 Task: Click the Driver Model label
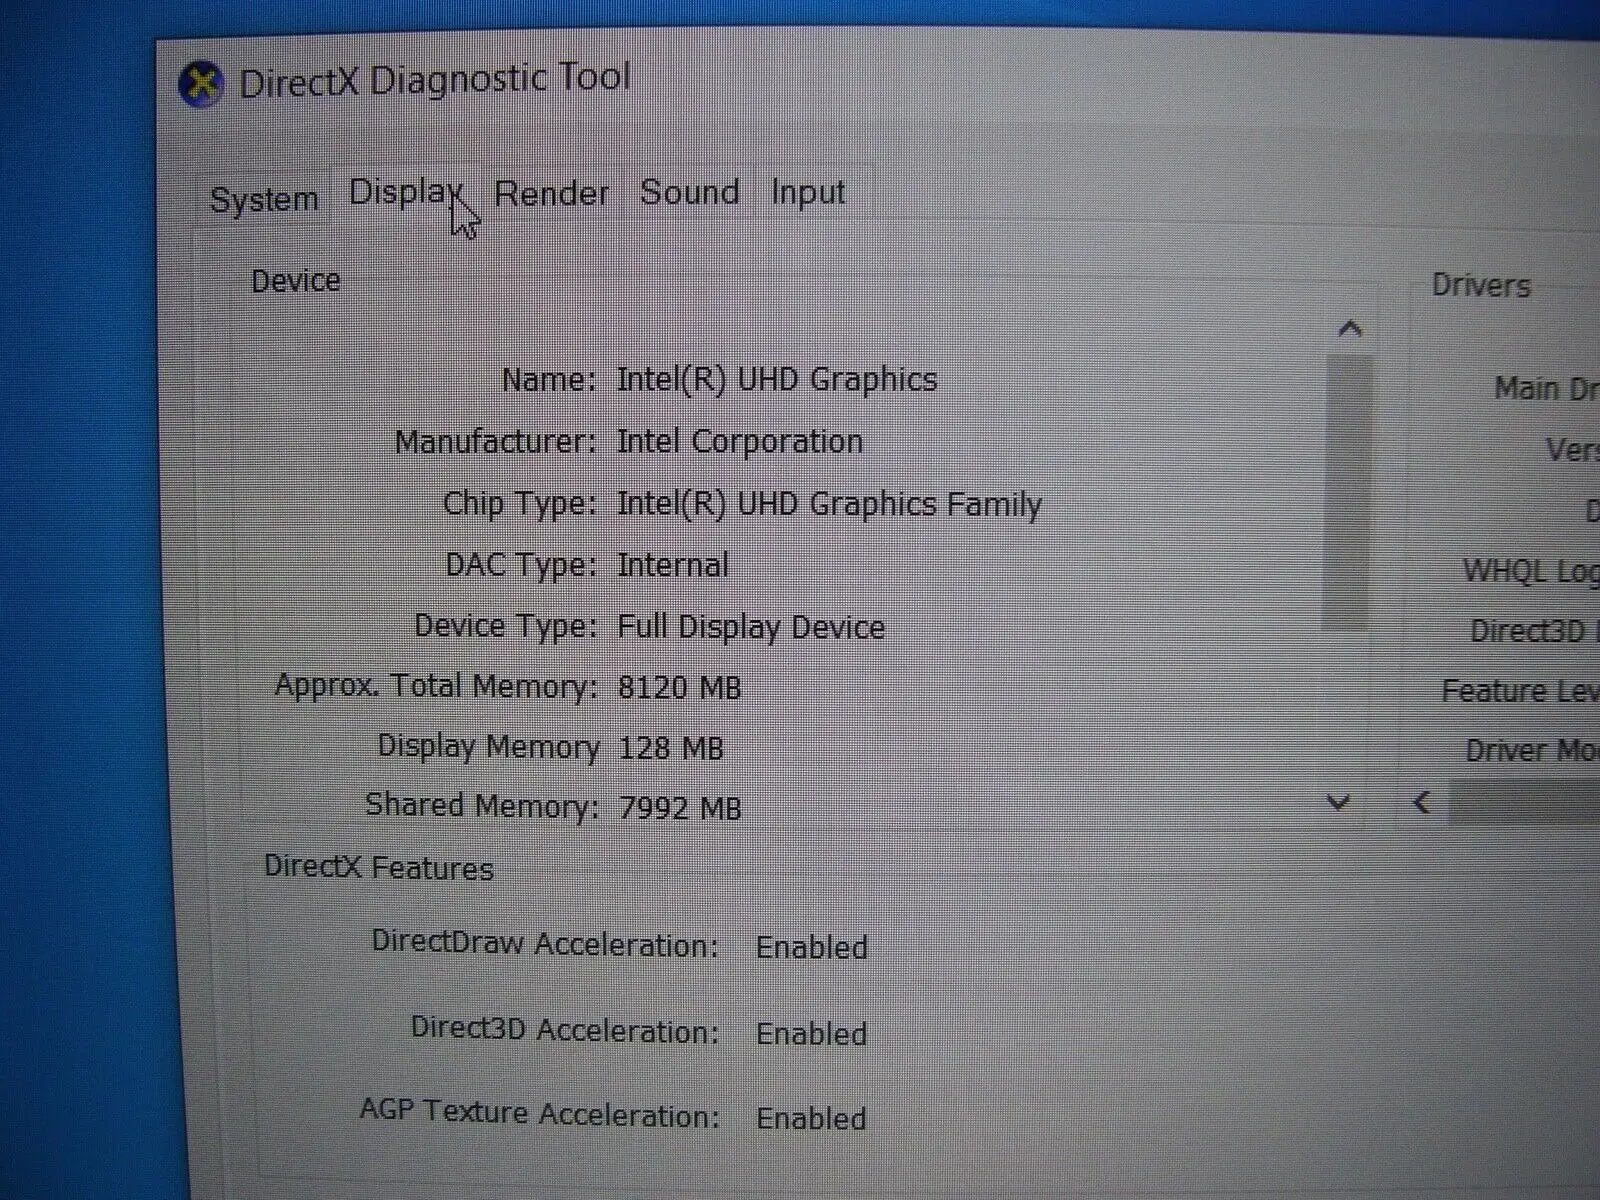tap(1532, 751)
